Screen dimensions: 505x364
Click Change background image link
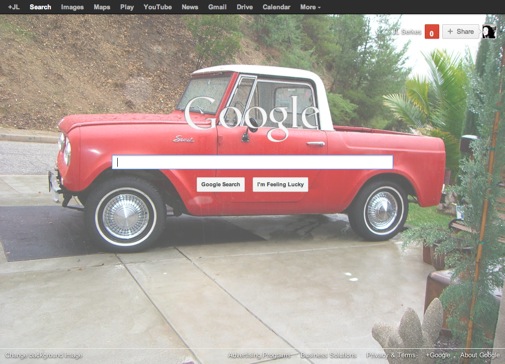tap(44, 356)
